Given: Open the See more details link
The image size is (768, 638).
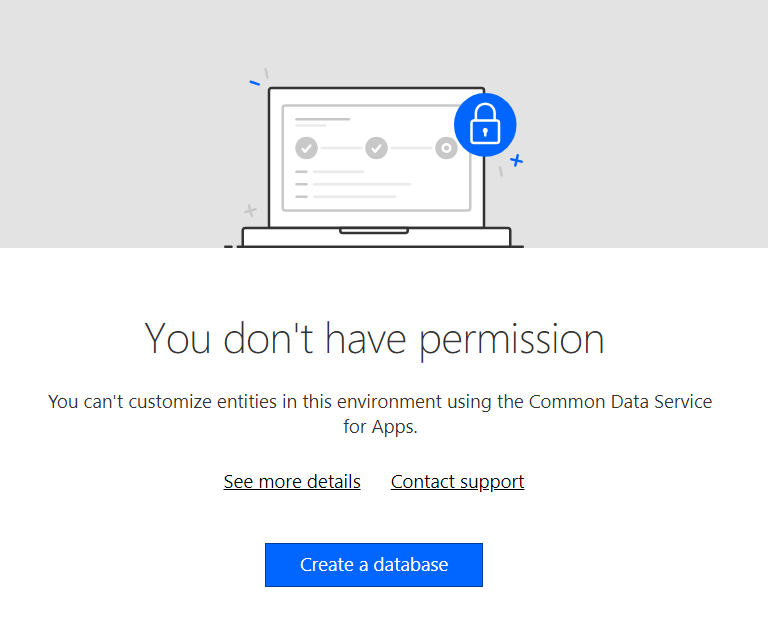Looking at the screenshot, I should [x=292, y=482].
